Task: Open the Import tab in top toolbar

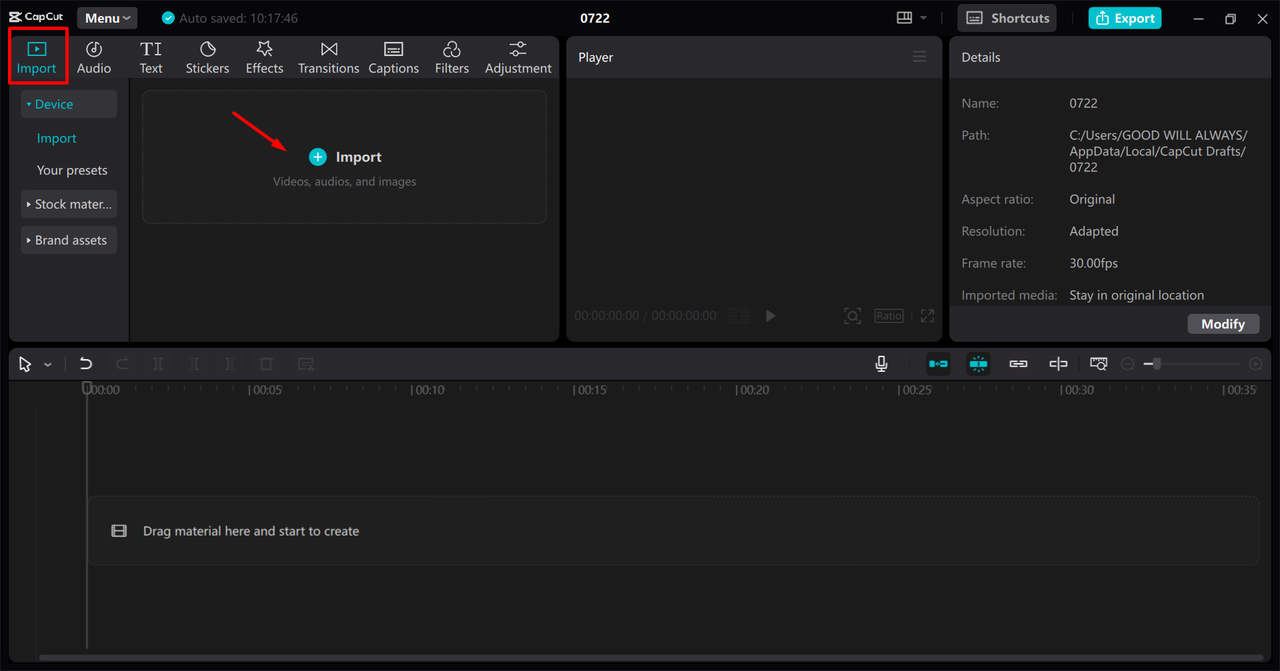Action: pyautogui.click(x=36, y=57)
